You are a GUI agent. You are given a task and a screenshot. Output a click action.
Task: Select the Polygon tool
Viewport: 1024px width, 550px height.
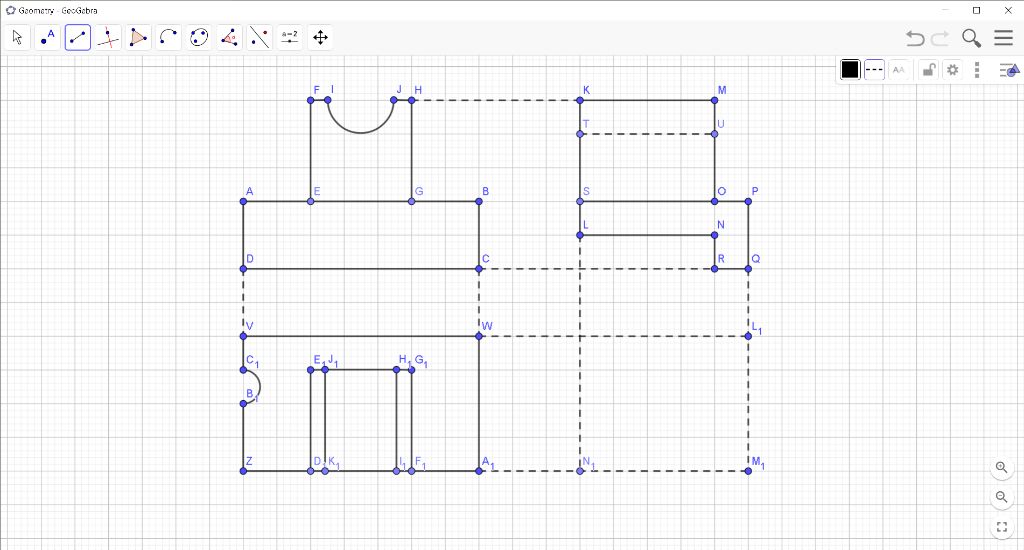tap(138, 38)
